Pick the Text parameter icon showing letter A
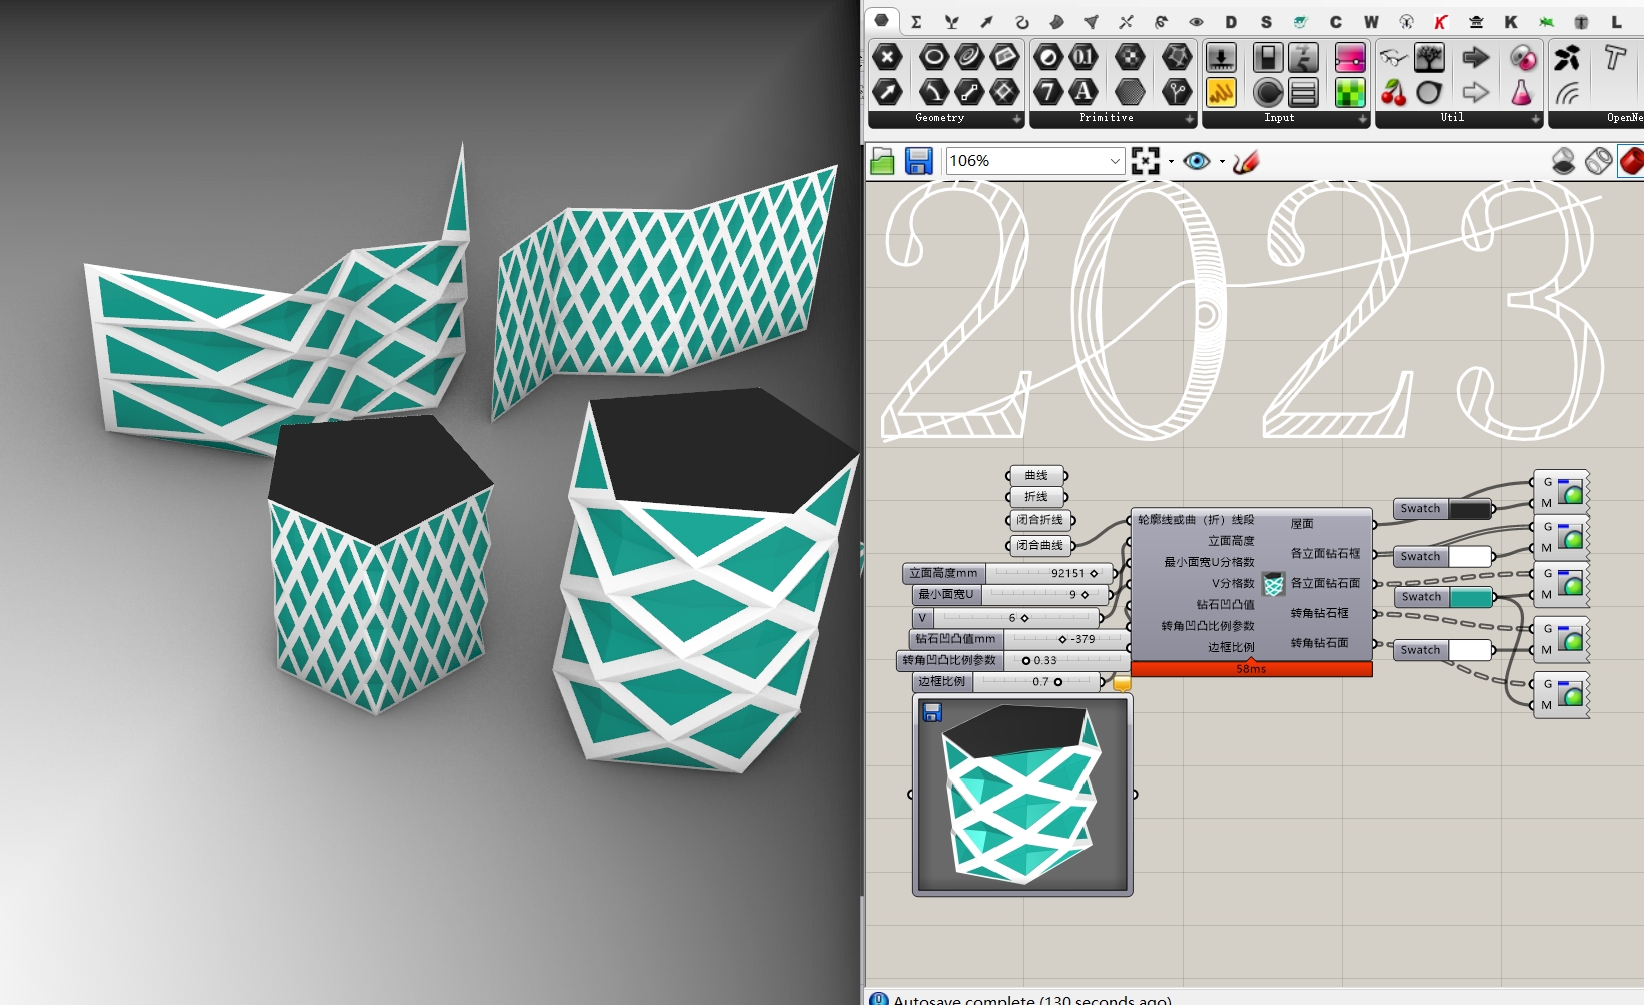The image size is (1644, 1005). [x=1083, y=92]
